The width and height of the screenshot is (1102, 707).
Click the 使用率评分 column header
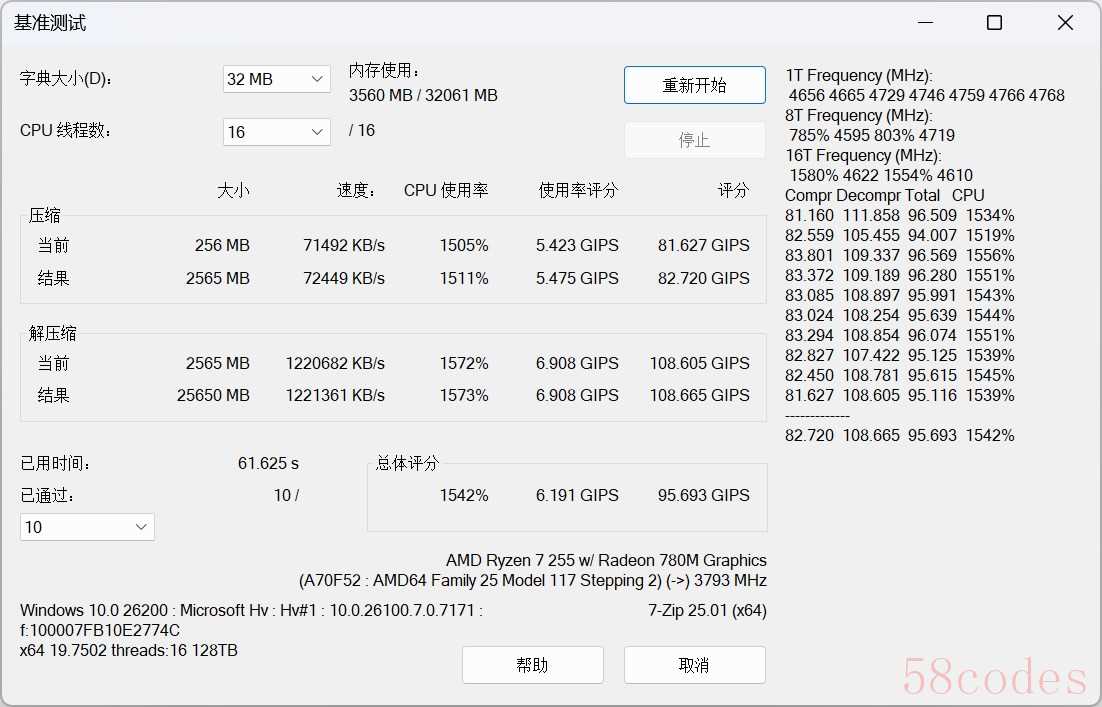click(578, 190)
